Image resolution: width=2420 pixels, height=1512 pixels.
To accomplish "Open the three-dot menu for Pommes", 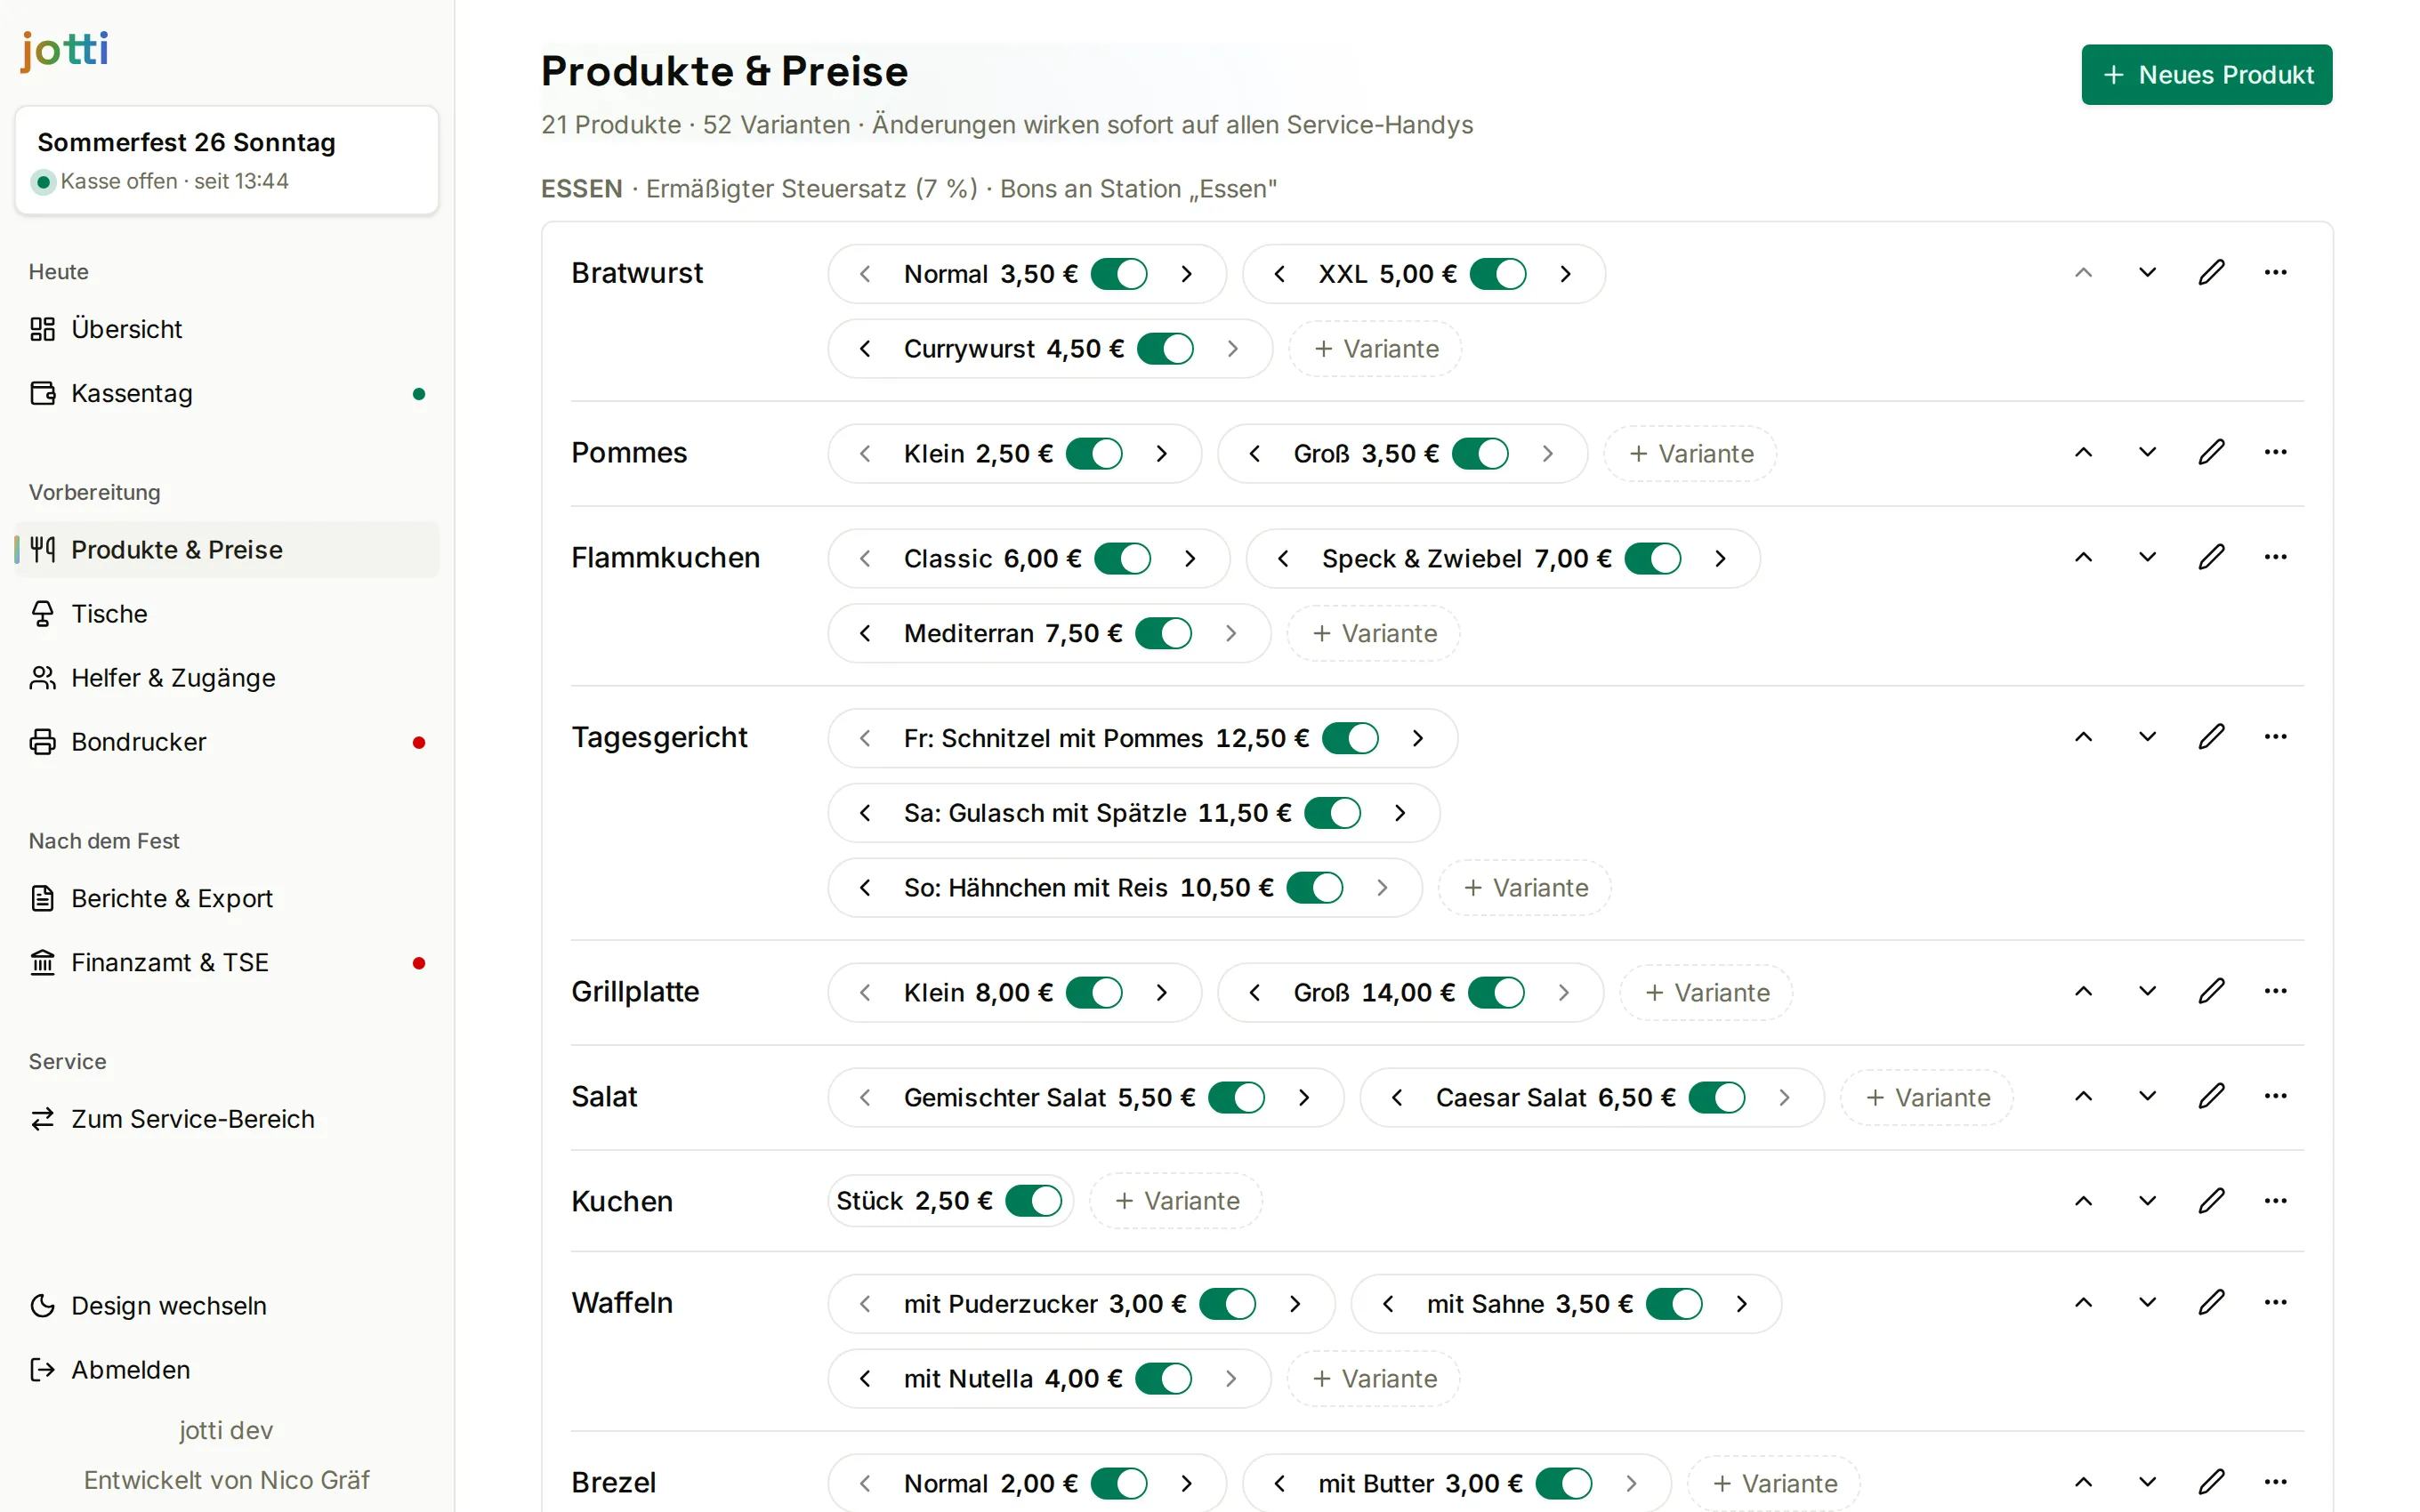I will 2275,452.
